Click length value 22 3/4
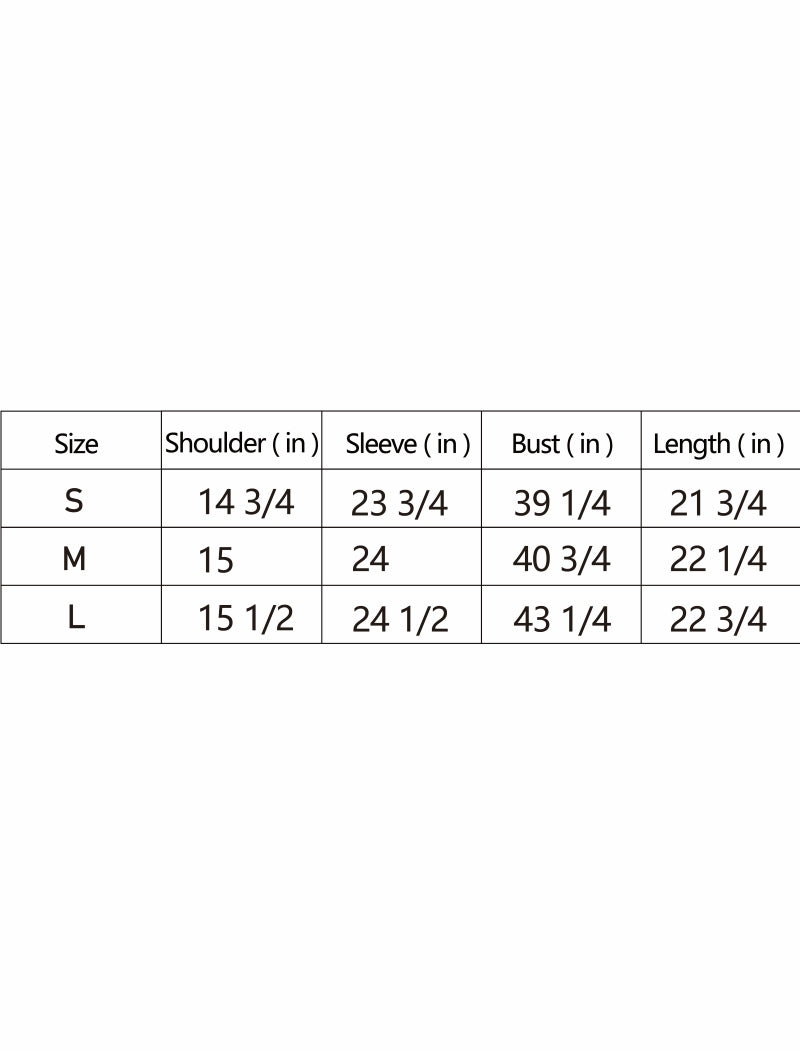800x1050 pixels. [718, 620]
